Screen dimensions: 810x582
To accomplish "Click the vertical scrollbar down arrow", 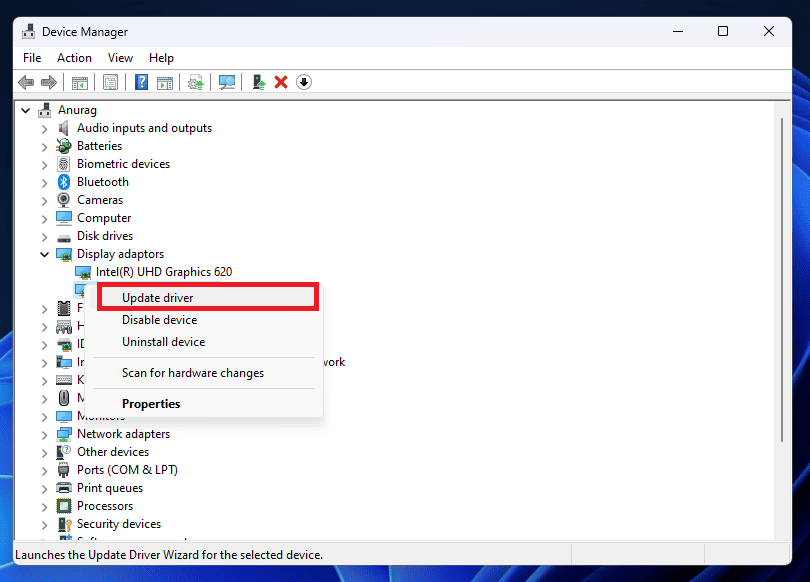I will click(784, 535).
